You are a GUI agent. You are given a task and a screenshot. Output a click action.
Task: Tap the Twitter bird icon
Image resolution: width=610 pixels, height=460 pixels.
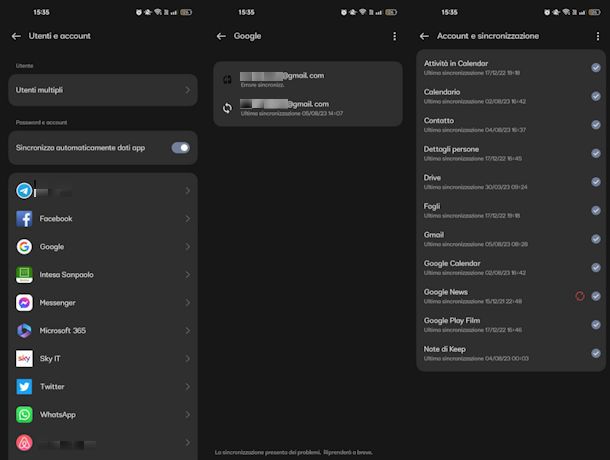click(24, 386)
